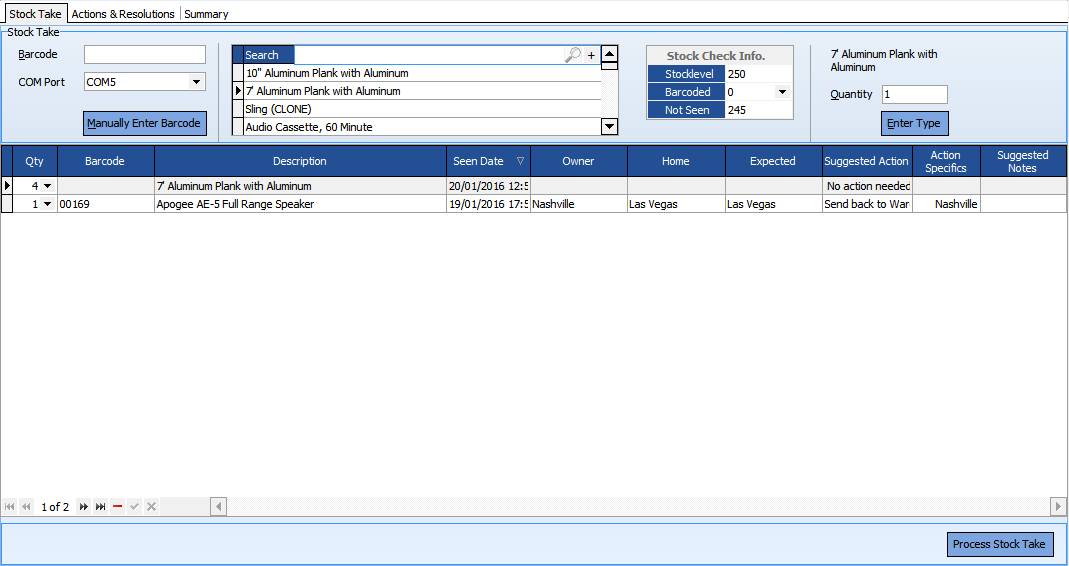Viewport: 1069px width, 566px height.
Task: Click barcode cell 00169
Action: (106, 204)
